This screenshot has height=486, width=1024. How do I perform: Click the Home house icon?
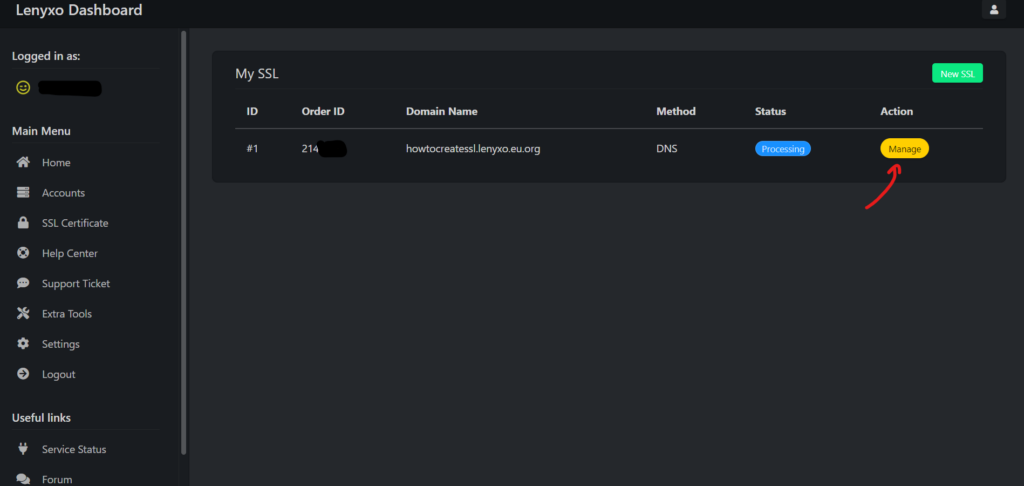click(23, 163)
